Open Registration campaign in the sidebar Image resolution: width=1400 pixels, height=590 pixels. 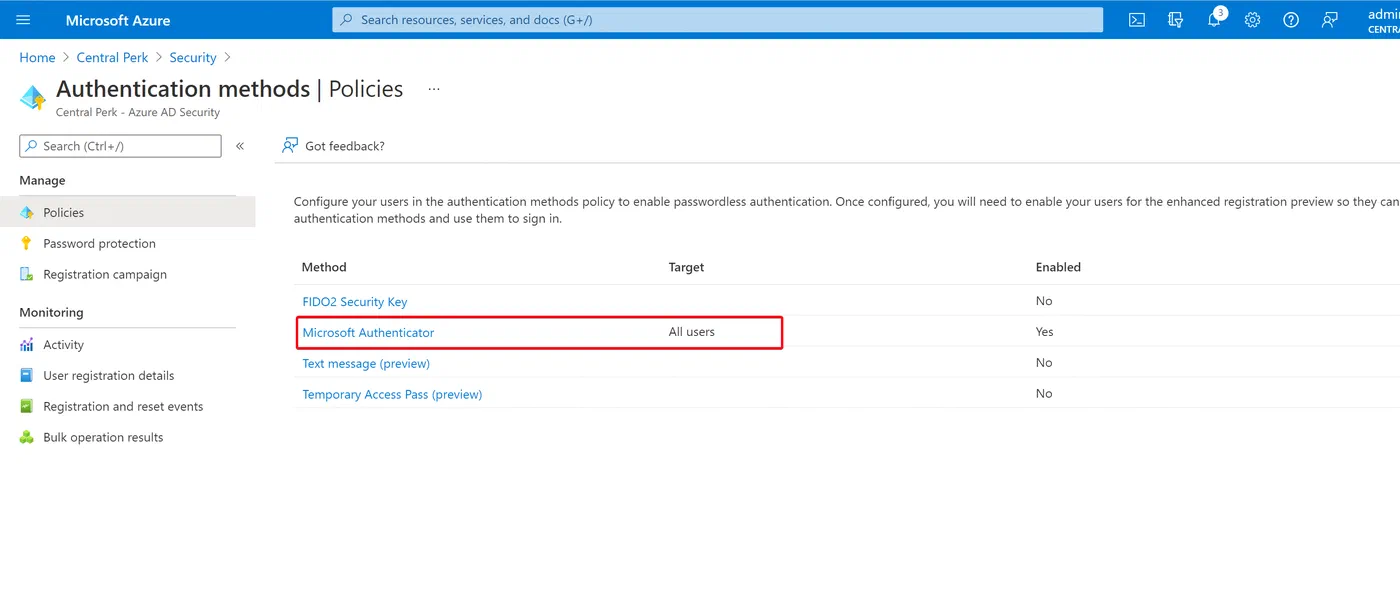(x=105, y=275)
